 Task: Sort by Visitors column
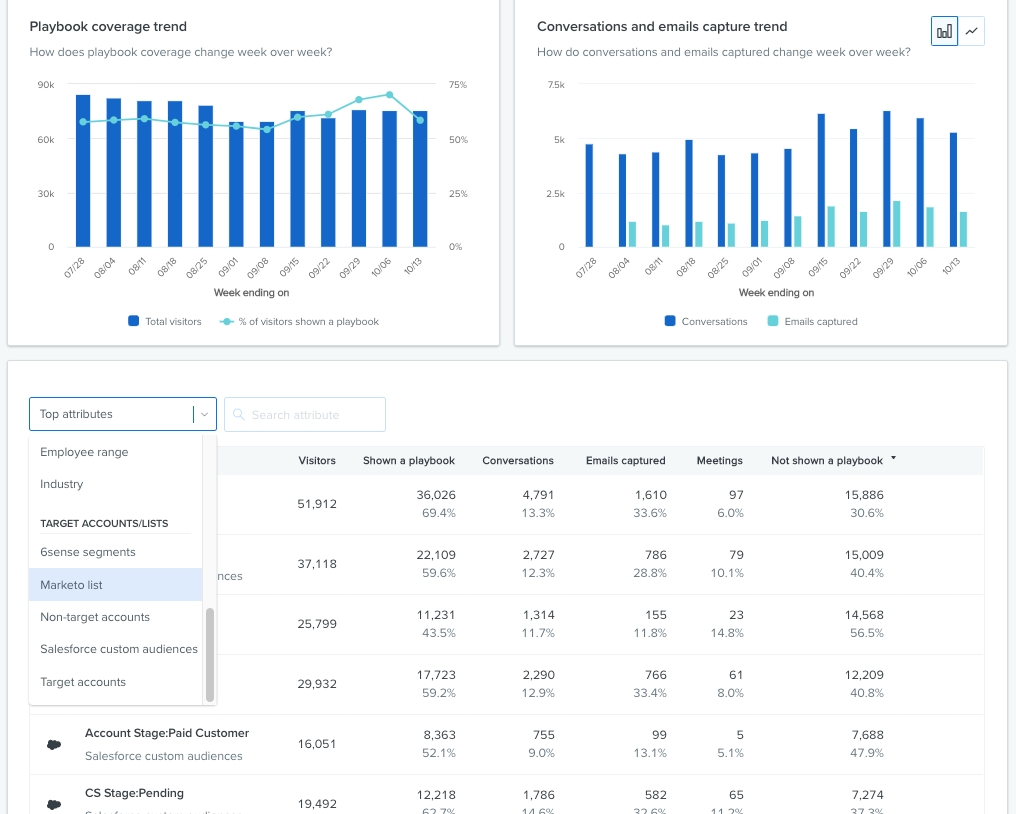[317, 460]
